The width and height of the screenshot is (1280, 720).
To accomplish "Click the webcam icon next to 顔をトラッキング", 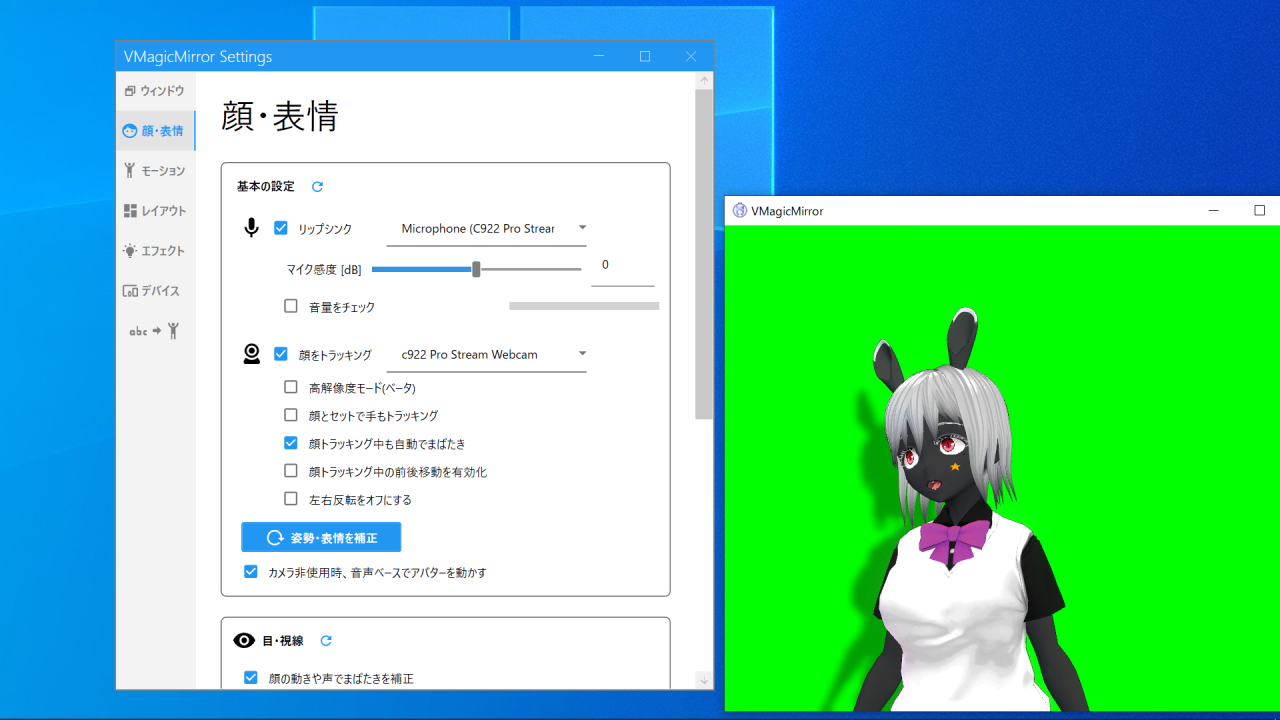I will click(x=252, y=354).
